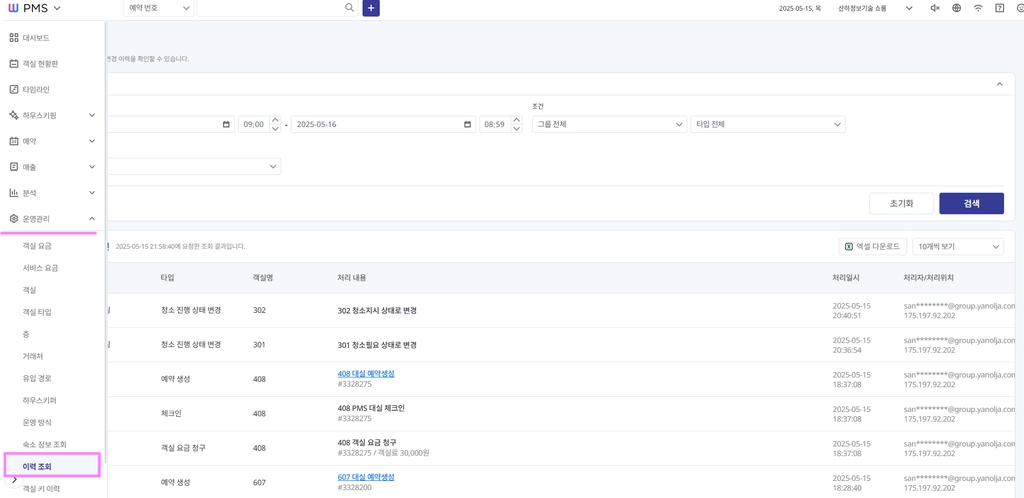Click the blue plus button in top bar

[x=371, y=8]
